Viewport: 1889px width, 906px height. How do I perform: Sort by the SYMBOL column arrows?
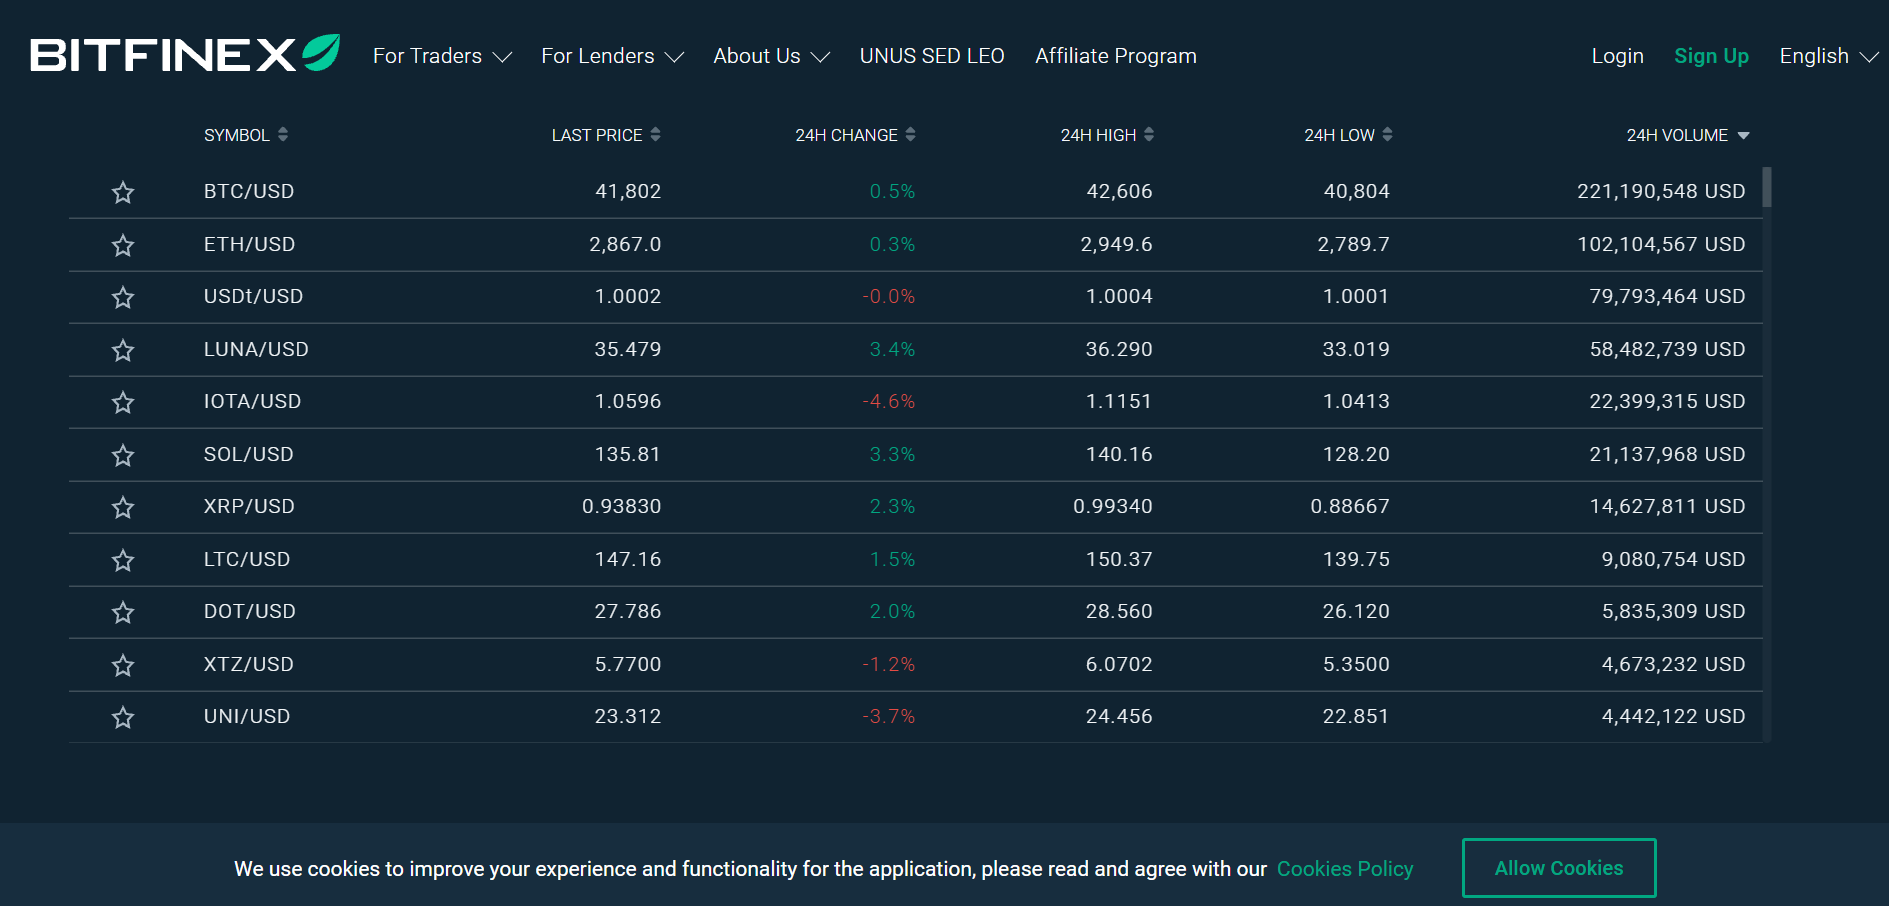(x=283, y=134)
